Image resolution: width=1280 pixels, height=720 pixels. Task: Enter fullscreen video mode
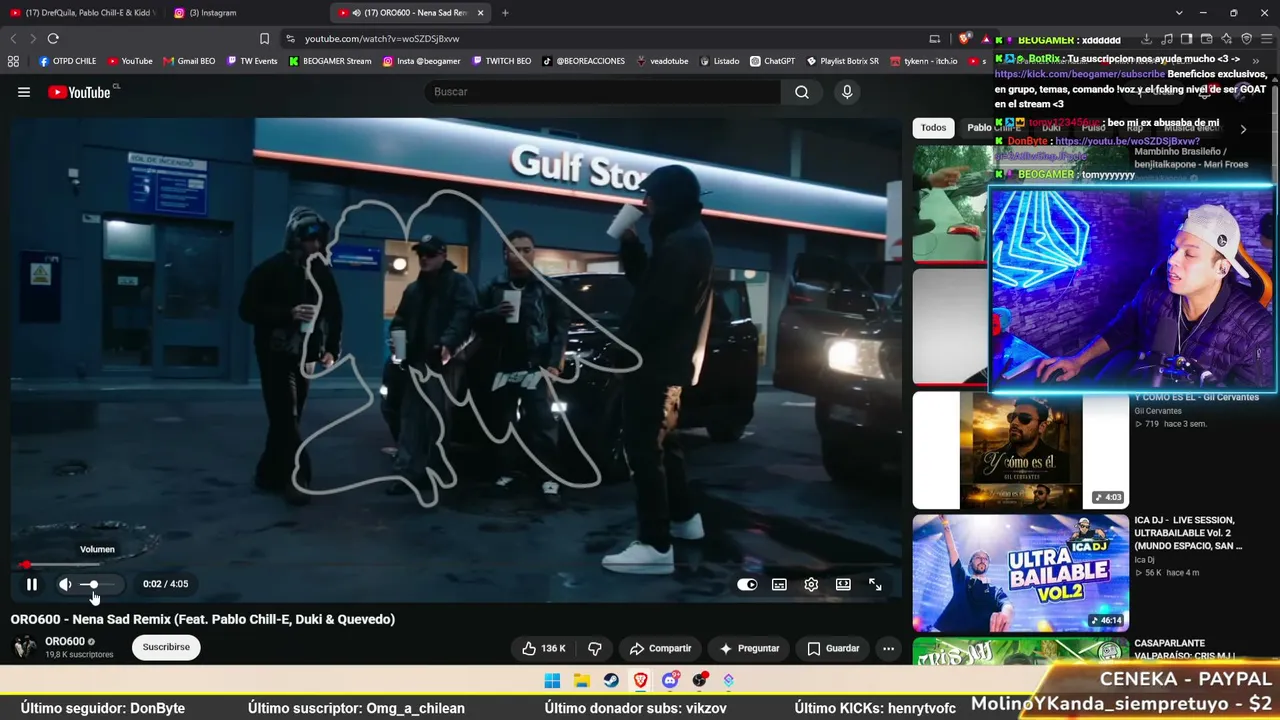click(875, 584)
